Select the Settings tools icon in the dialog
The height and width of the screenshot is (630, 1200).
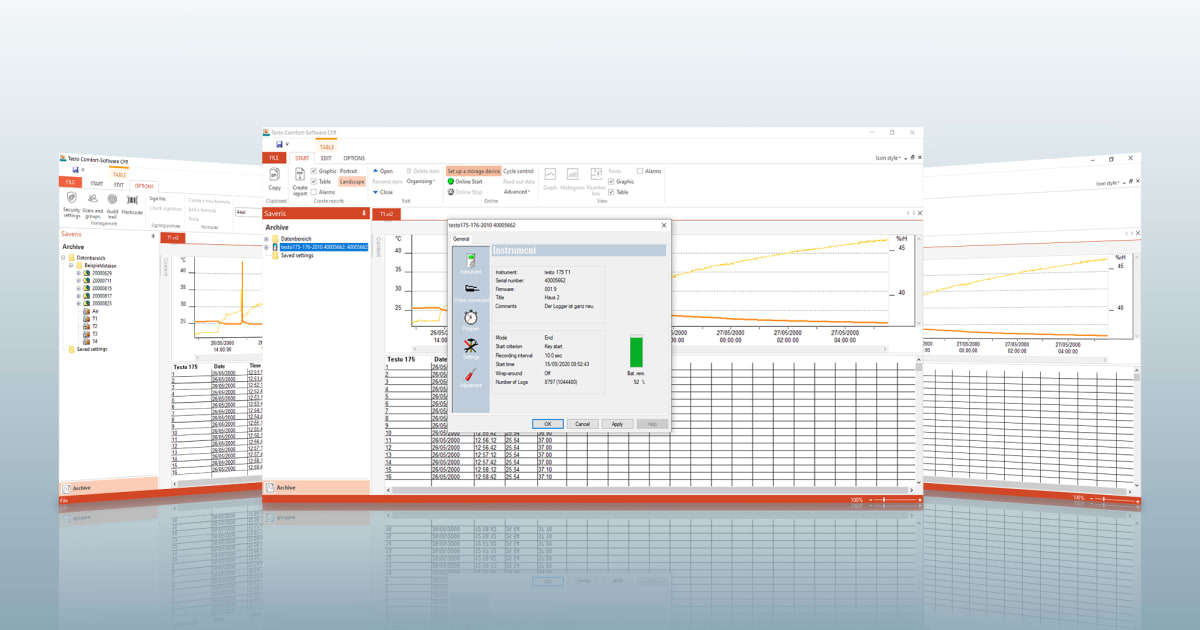470,345
